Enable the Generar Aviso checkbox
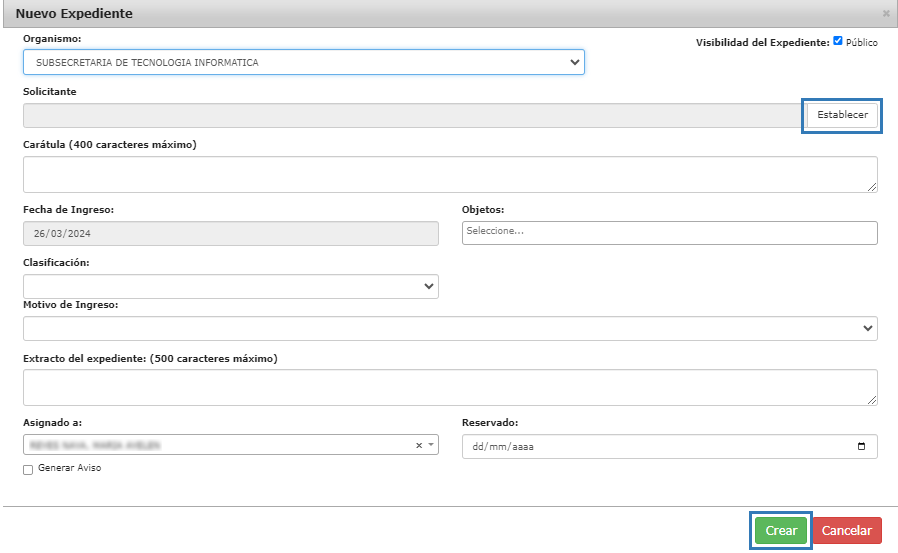Image resolution: width=898 pixels, height=553 pixels. tap(28, 469)
